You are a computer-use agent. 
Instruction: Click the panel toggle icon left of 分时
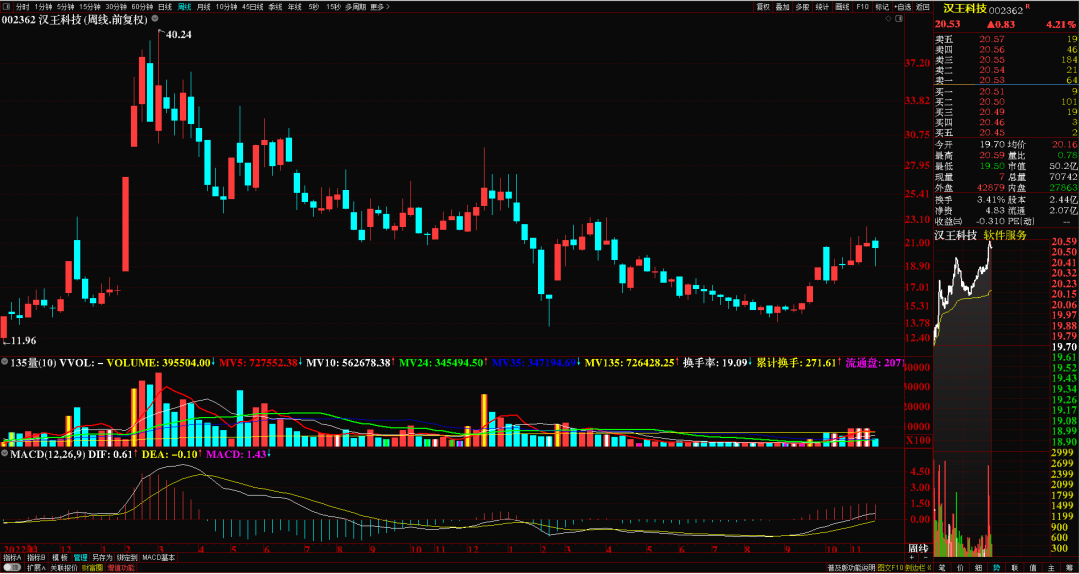(x=6, y=6)
